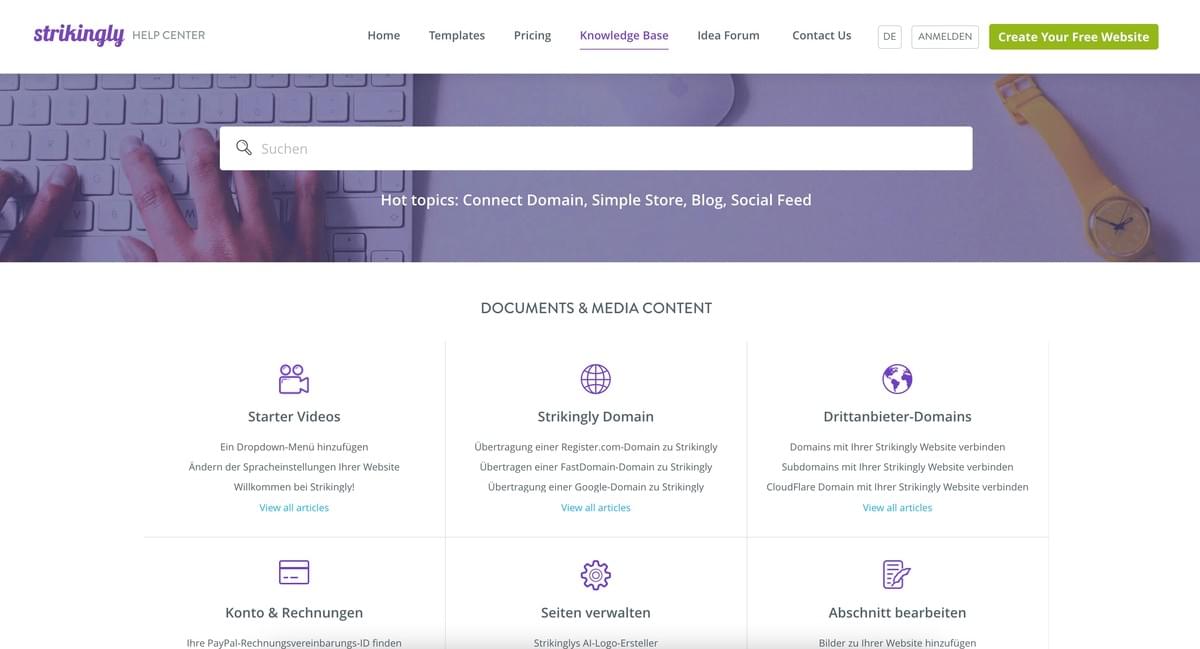
Task: Click the ANMELDEN button
Action: [x=945, y=36]
